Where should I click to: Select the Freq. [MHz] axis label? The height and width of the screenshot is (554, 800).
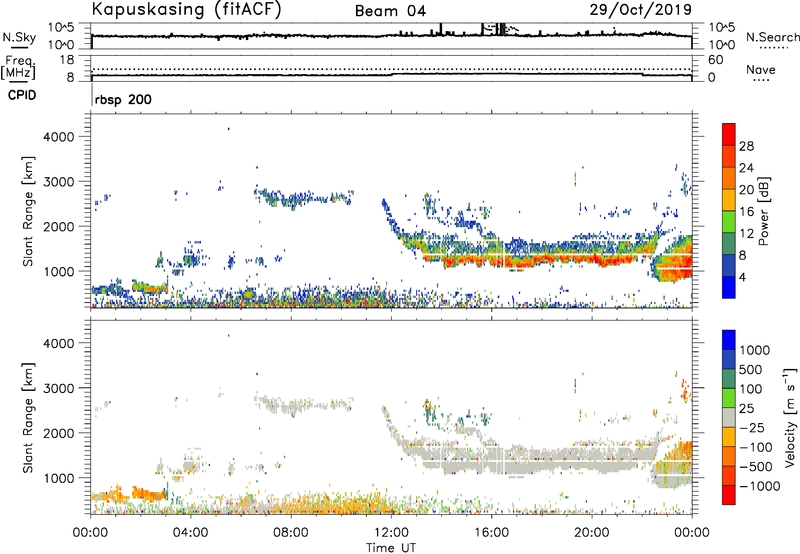tap(18, 68)
